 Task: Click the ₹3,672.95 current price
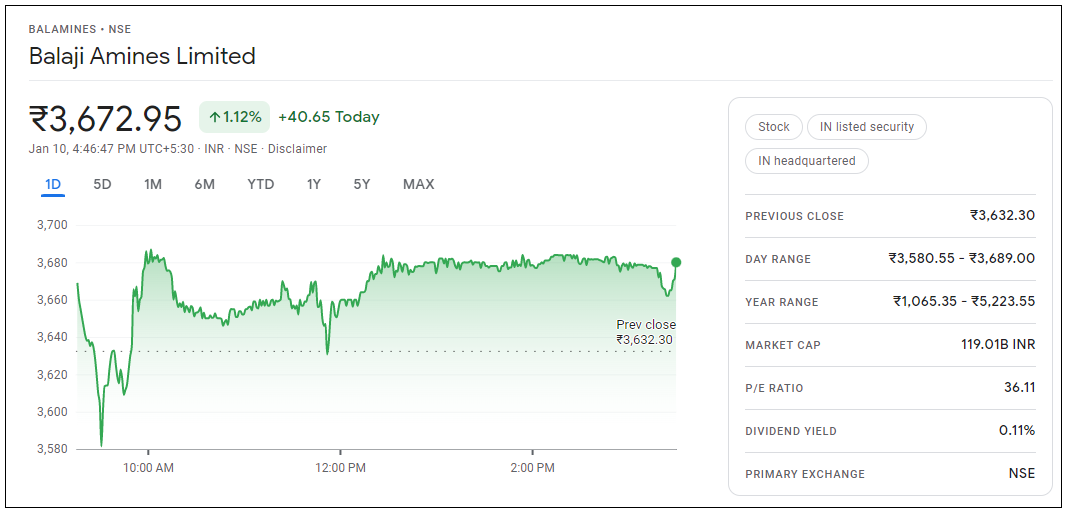106,119
